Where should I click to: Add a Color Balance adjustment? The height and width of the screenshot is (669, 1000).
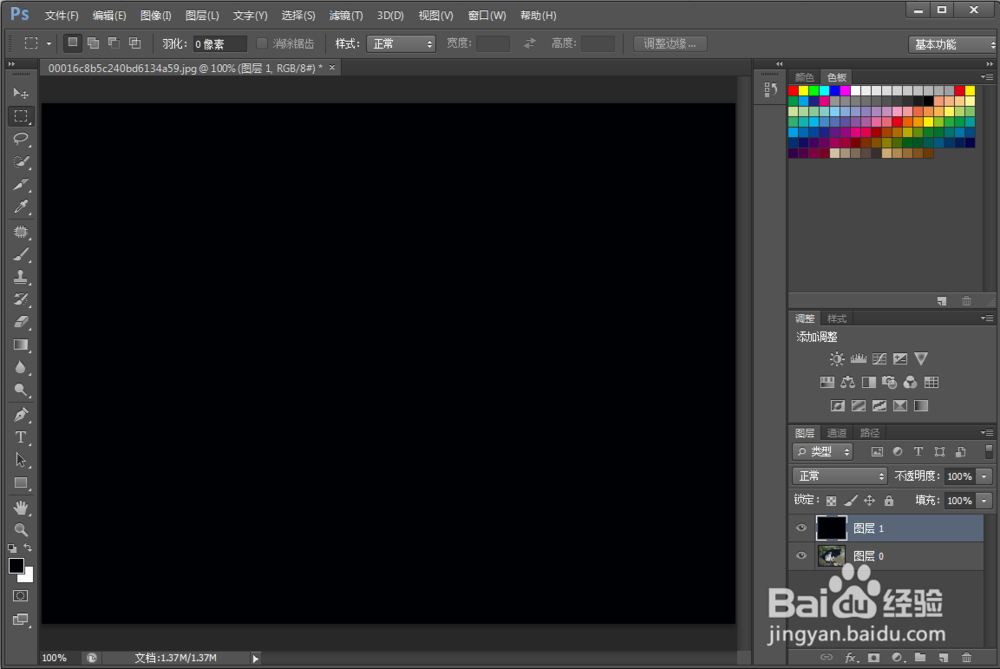(848, 383)
